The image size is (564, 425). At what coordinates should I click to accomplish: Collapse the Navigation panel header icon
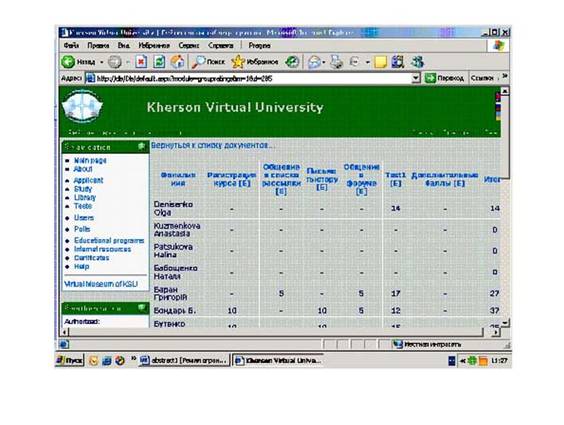coord(141,146)
